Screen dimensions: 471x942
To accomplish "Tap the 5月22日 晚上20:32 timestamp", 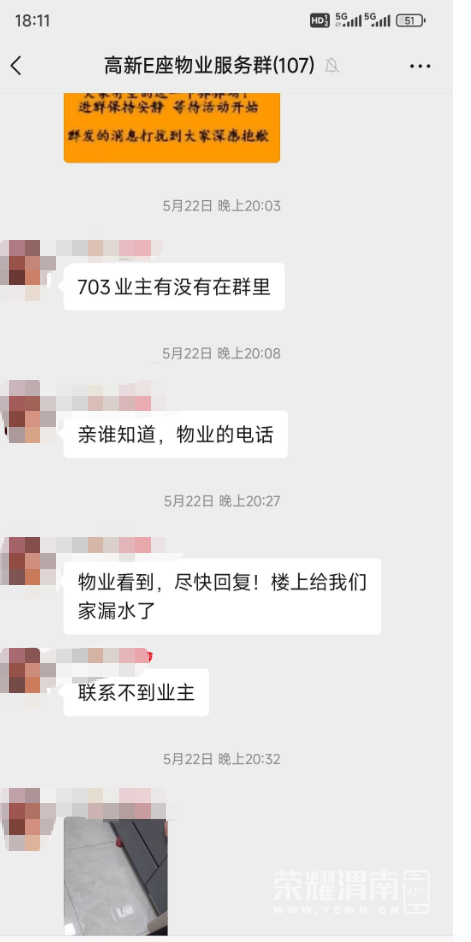I will point(222,759).
